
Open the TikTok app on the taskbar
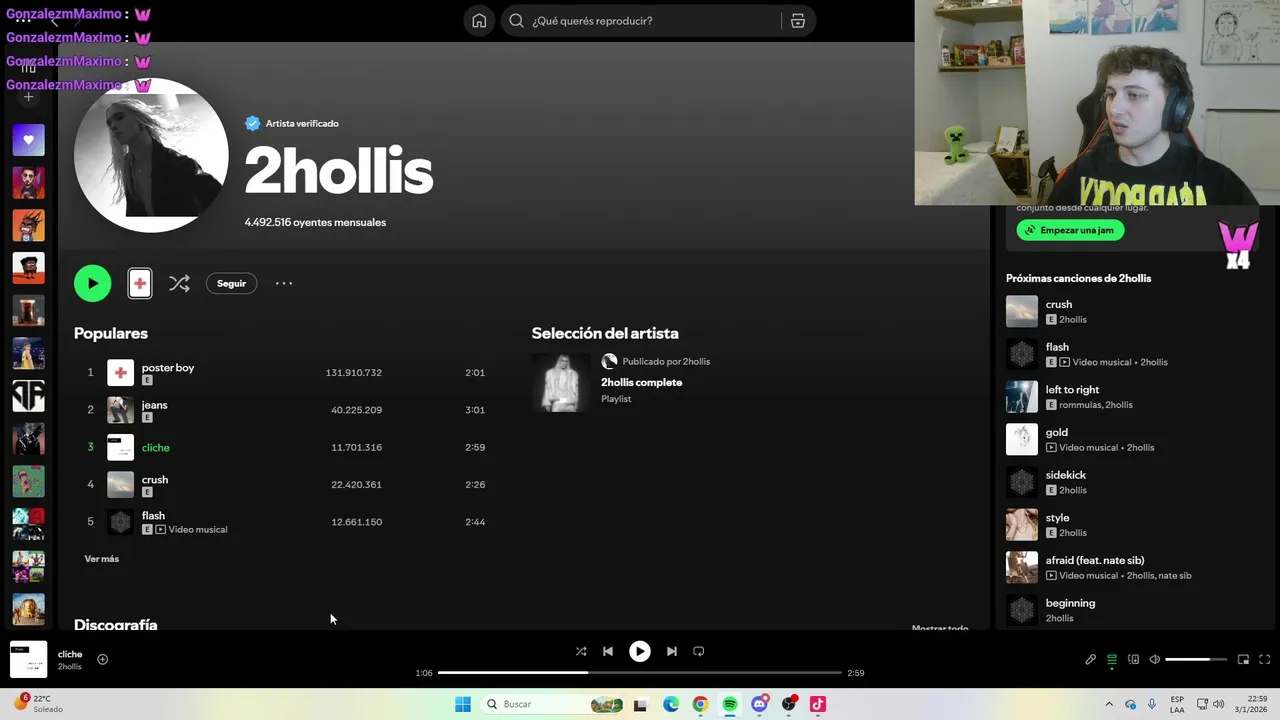(818, 704)
